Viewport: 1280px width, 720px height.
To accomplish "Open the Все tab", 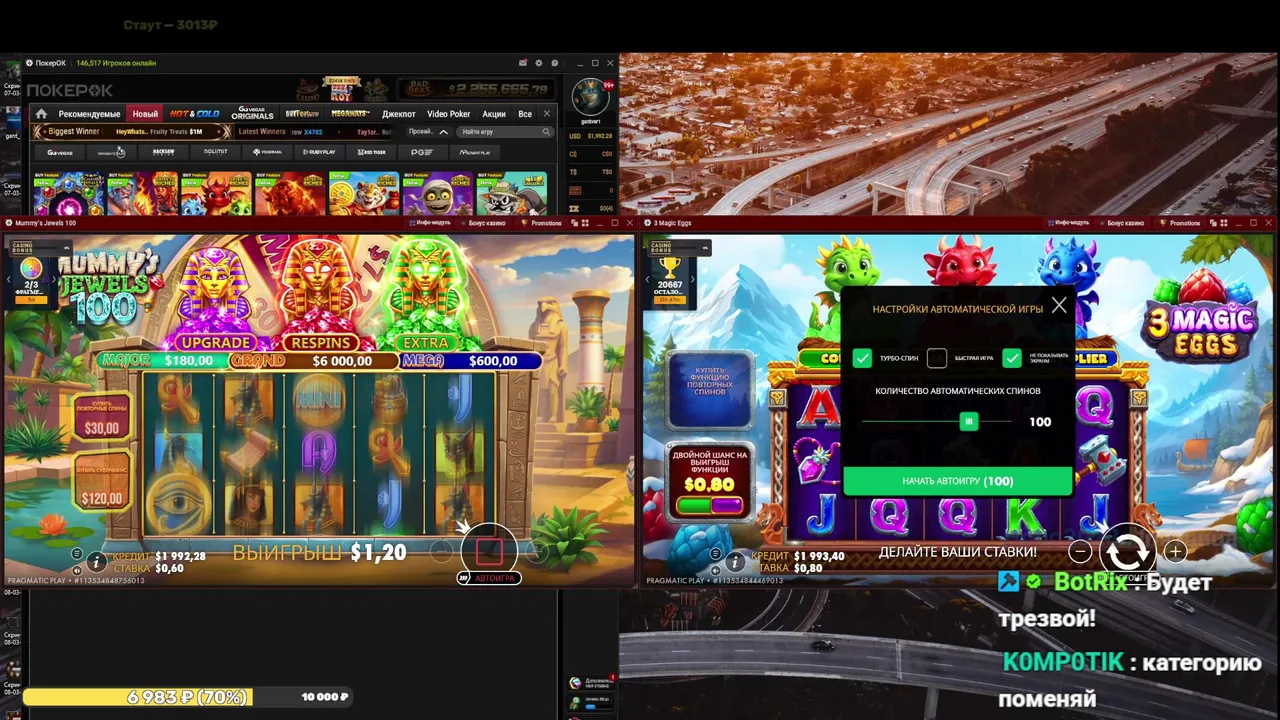I will (x=525, y=114).
